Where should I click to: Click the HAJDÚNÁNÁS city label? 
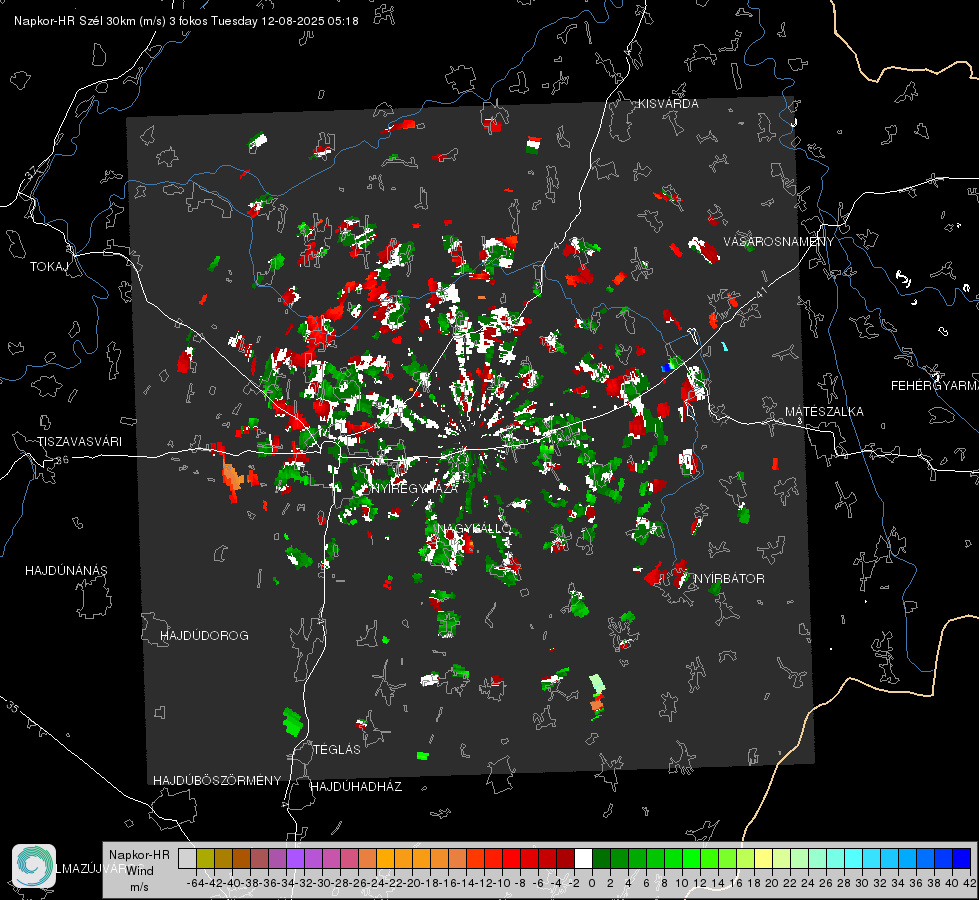pos(66,571)
